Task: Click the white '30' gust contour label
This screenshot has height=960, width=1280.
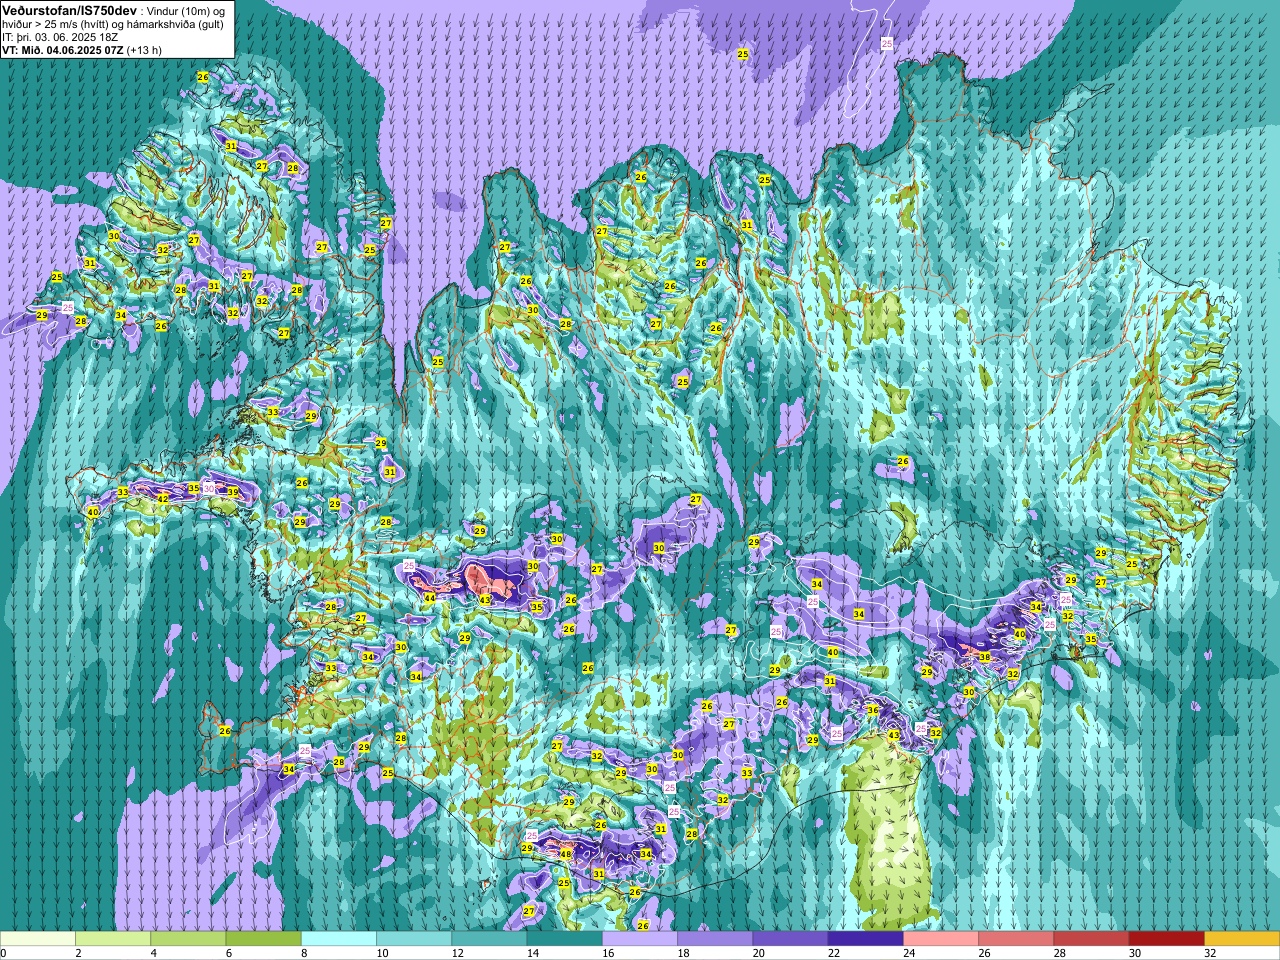Action: [x=209, y=488]
